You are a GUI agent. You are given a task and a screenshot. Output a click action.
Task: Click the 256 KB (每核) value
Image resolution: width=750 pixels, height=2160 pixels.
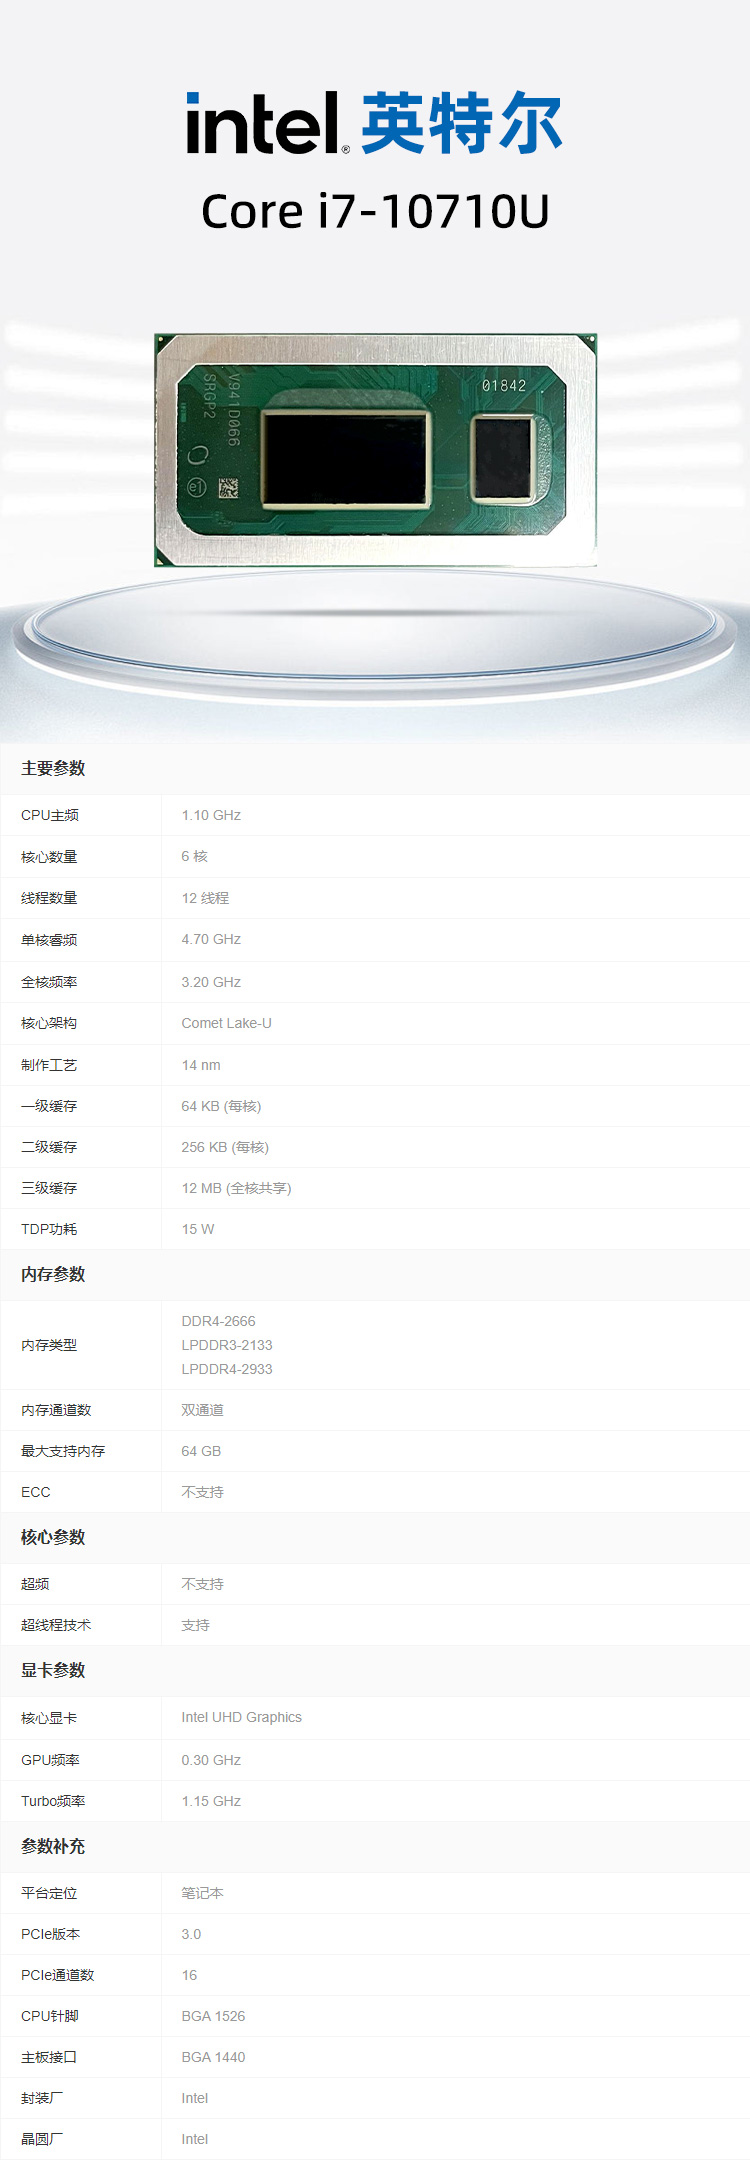(x=225, y=1147)
